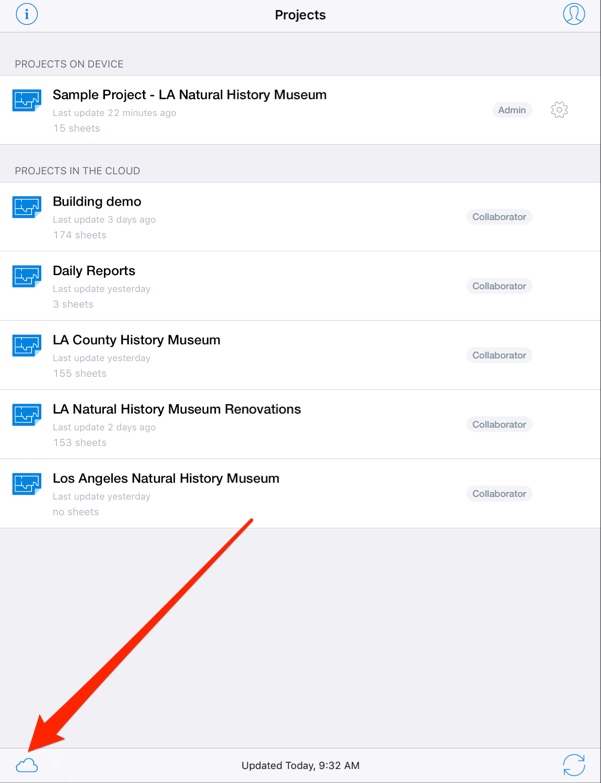This screenshot has height=783, width=601.
Task: Click LA County History Museum blueprint icon
Action: tap(26, 346)
